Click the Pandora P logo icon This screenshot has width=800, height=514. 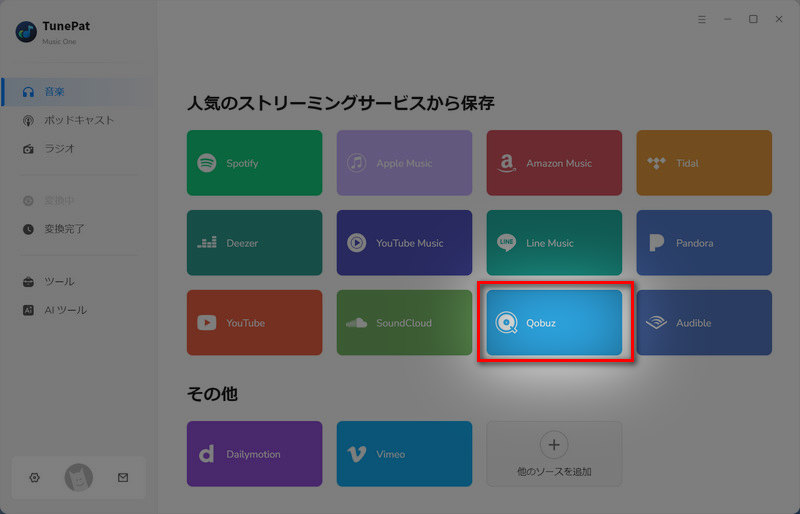[x=656, y=243]
